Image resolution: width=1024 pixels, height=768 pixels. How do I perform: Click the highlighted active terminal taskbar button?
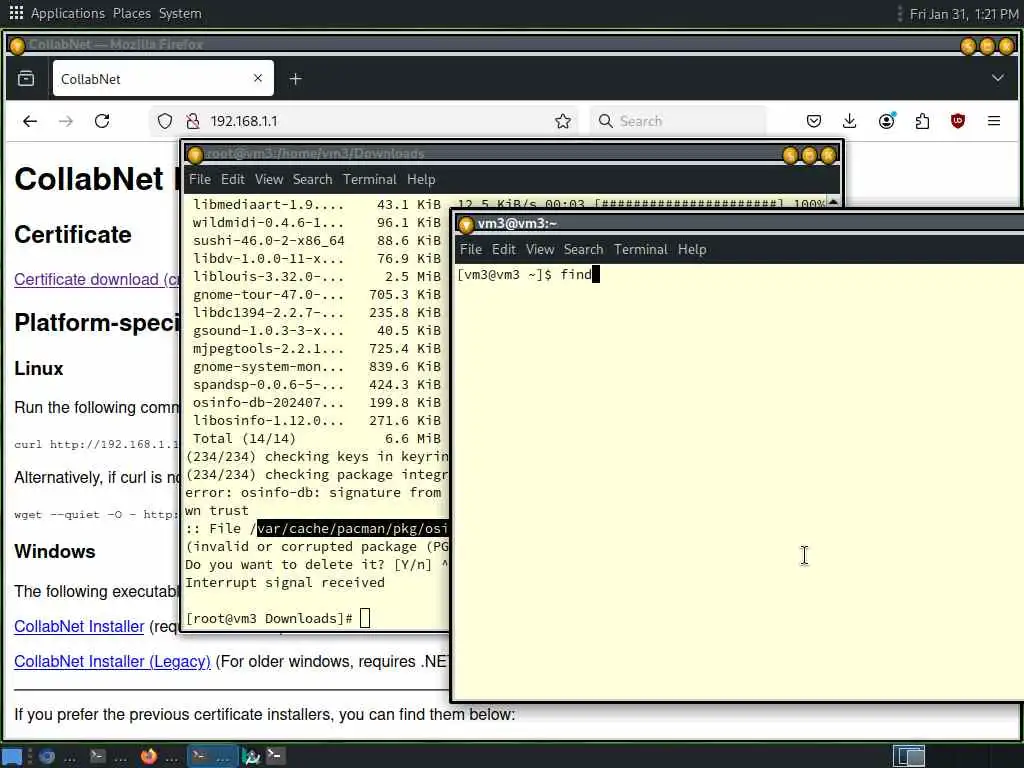coord(212,756)
